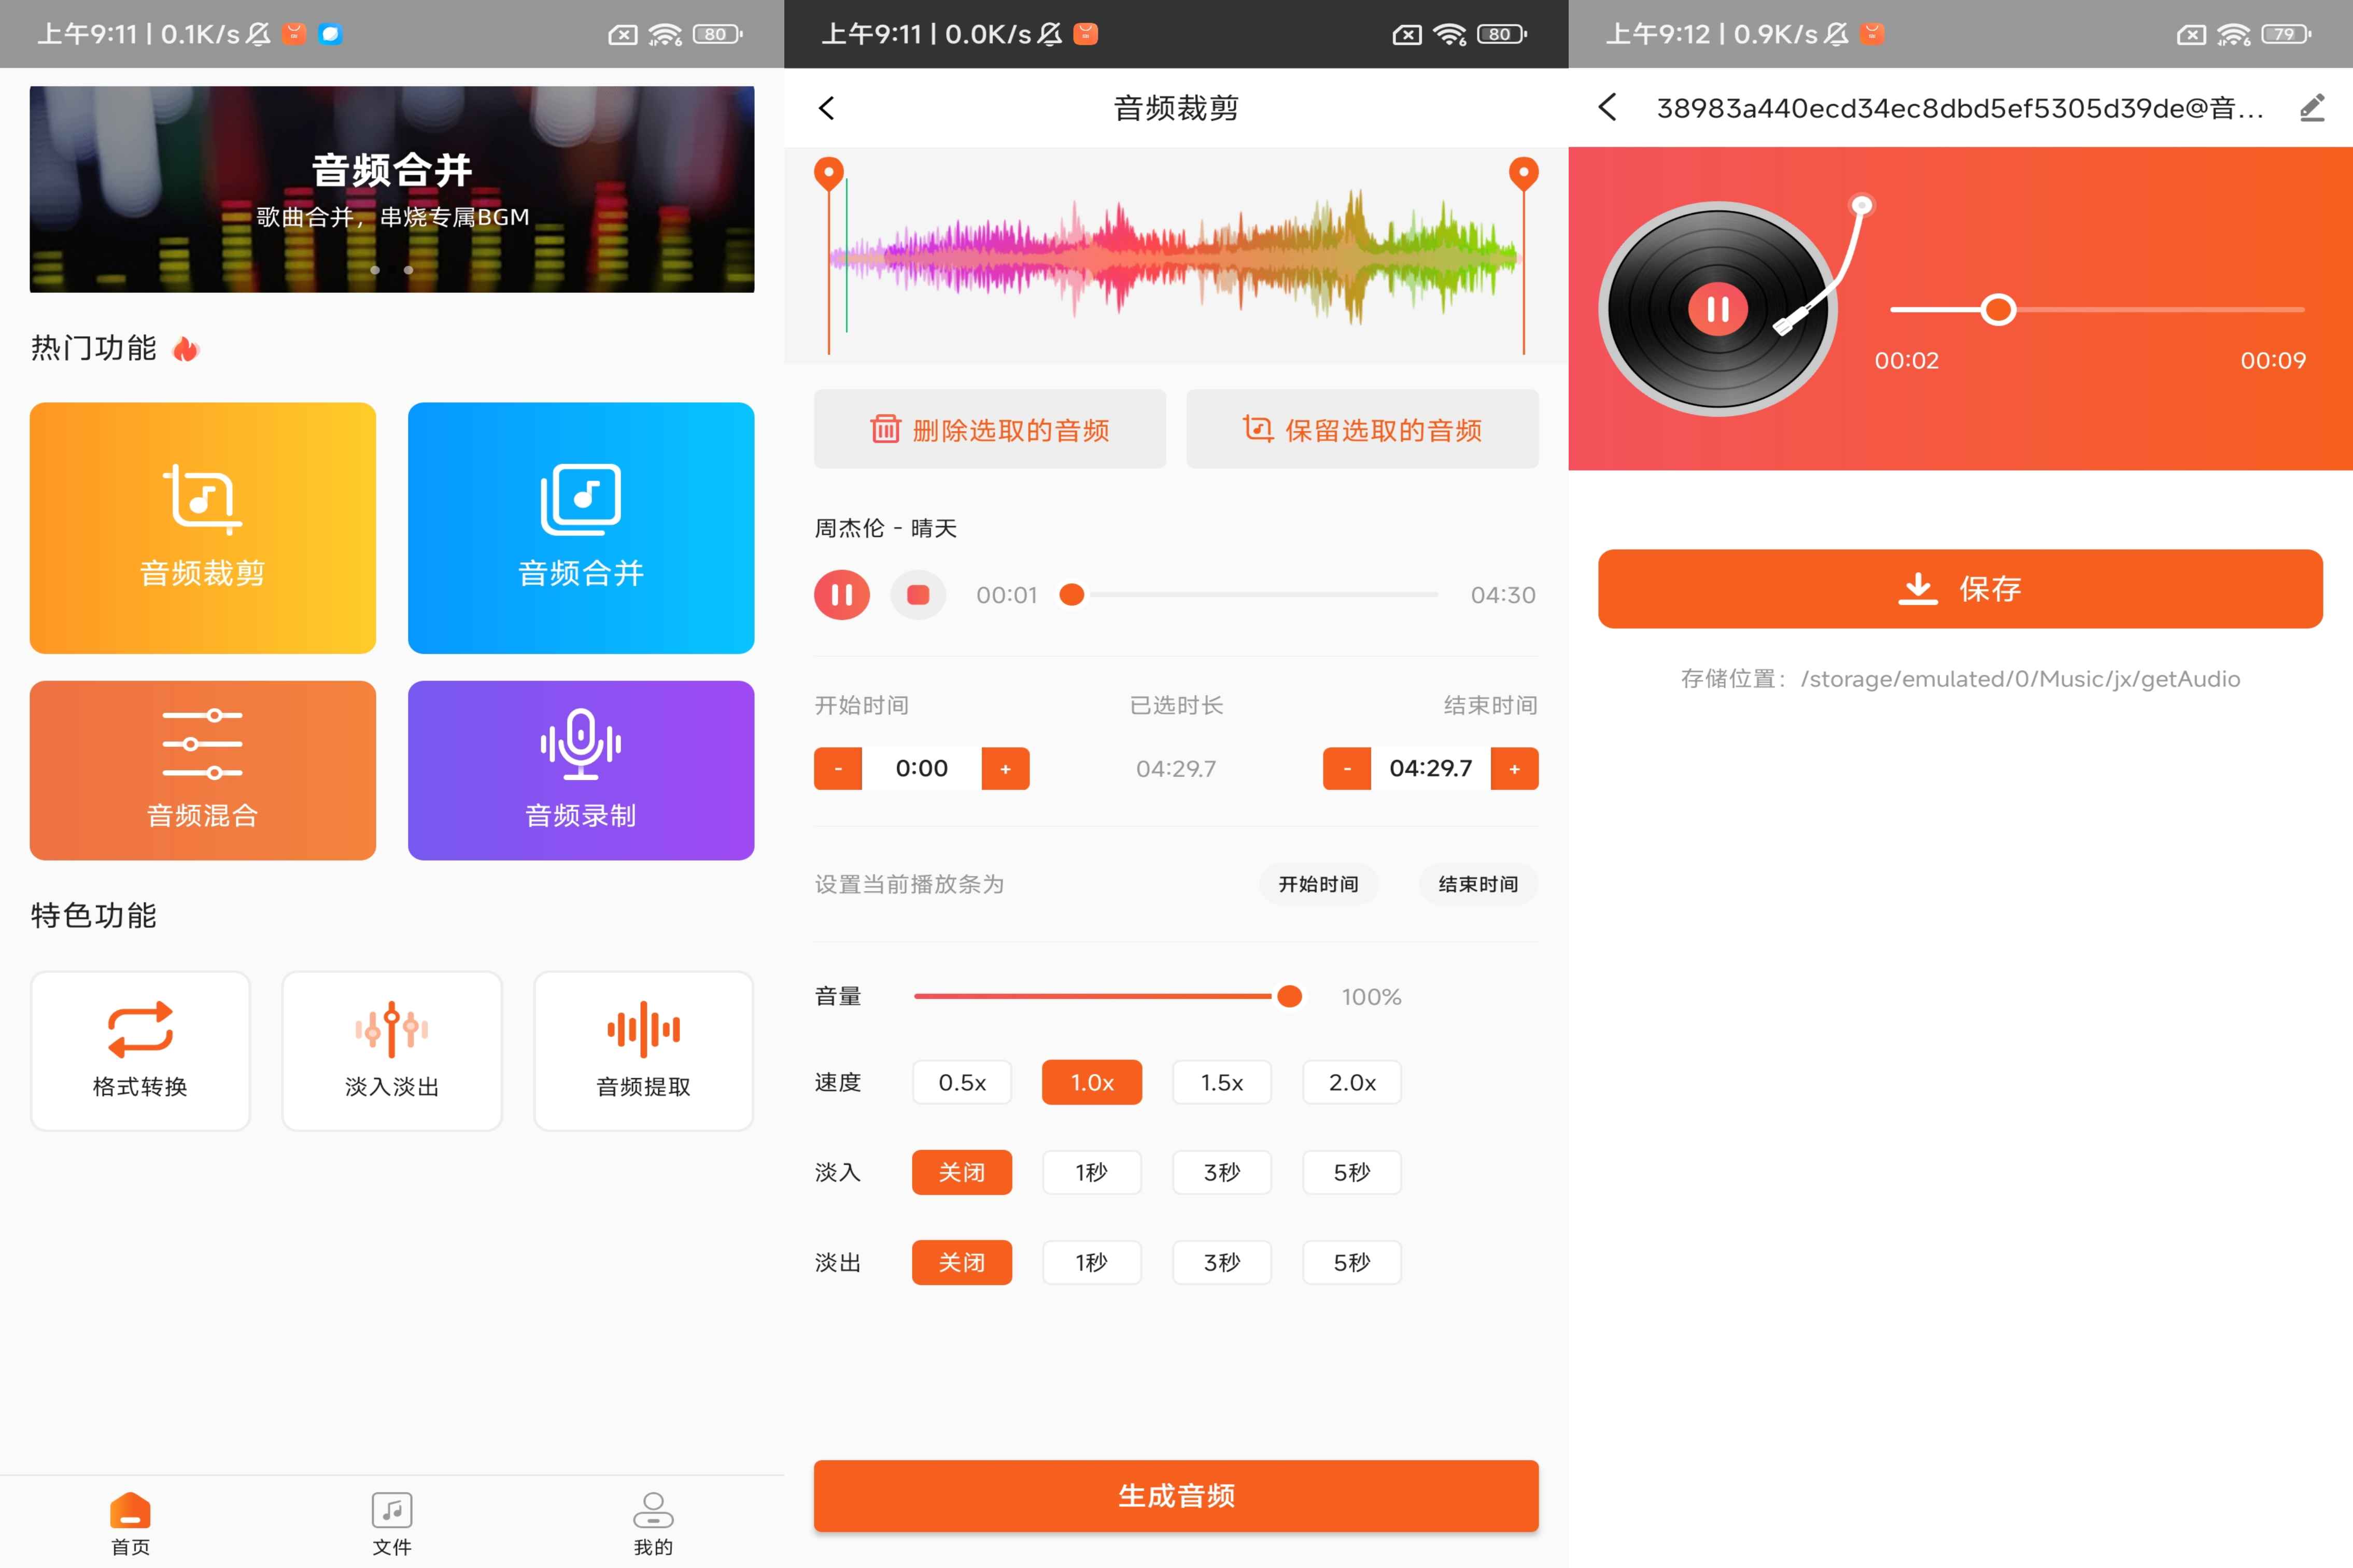Switch to the 我的 bottom tab
The image size is (2353, 1568).
pyautogui.click(x=653, y=1523)
